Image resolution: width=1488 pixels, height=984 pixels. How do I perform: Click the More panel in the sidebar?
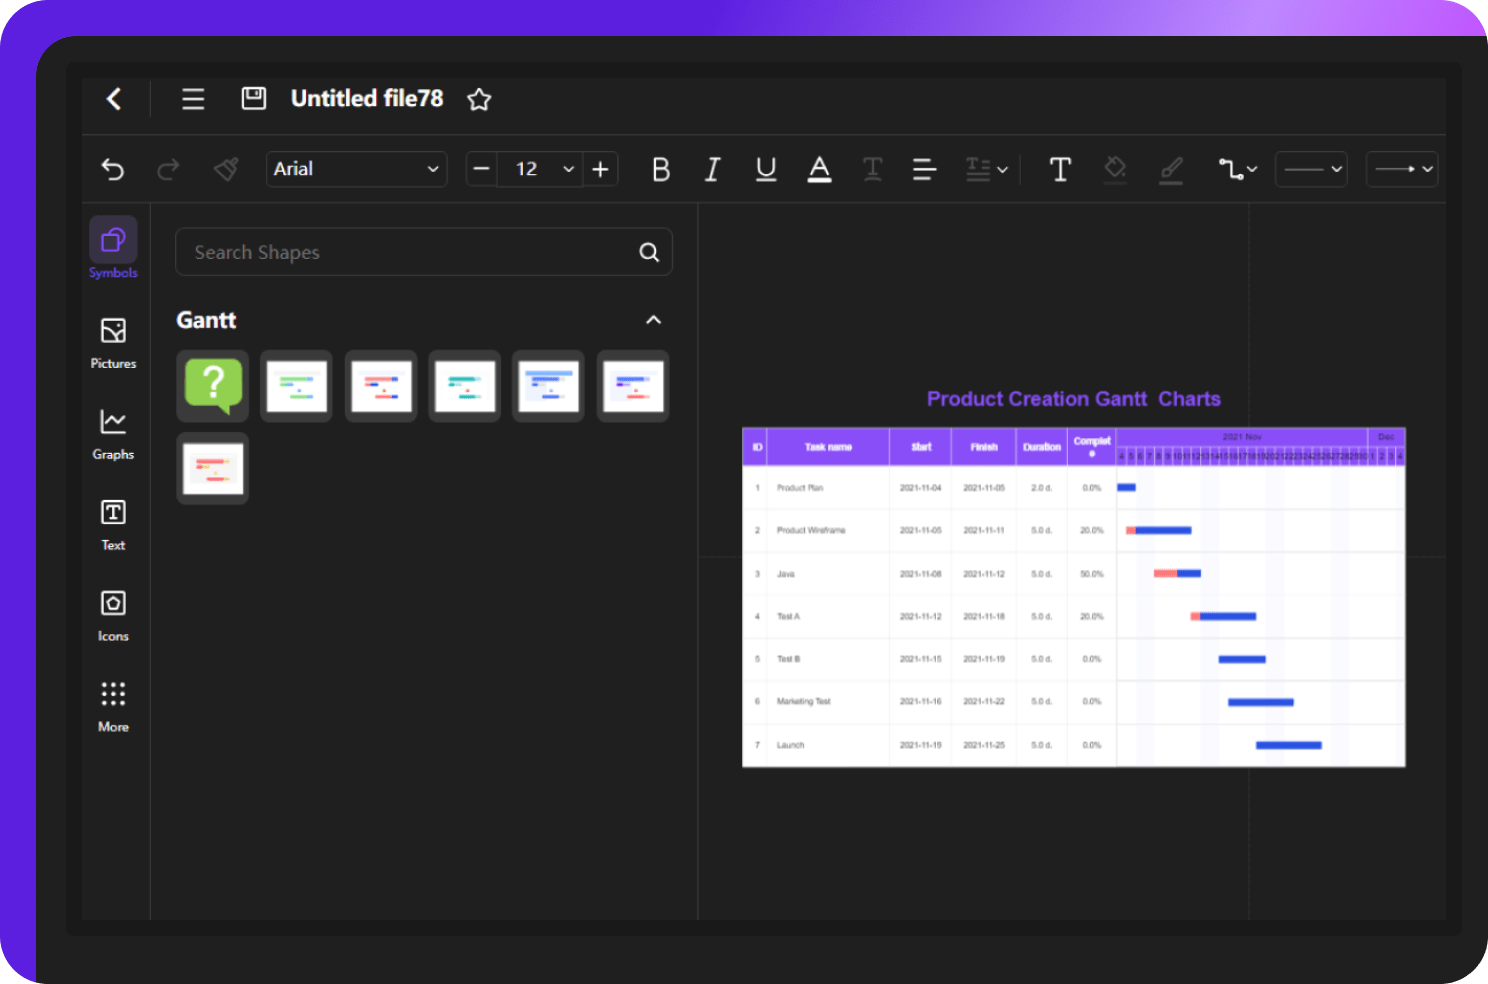[112, 703]
